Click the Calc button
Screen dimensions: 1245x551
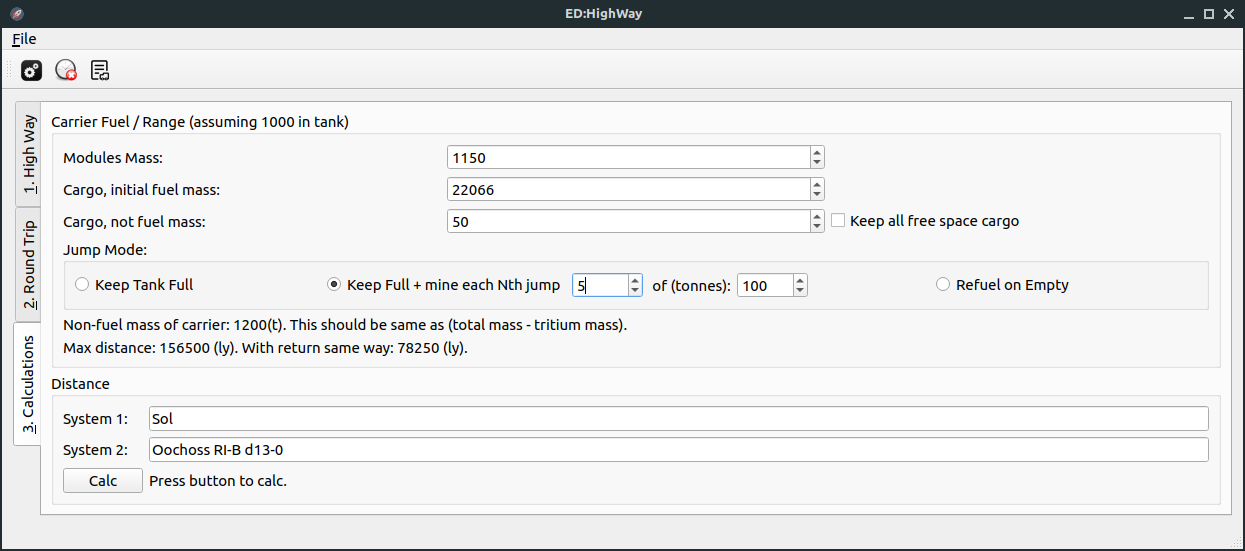(103, 481)
